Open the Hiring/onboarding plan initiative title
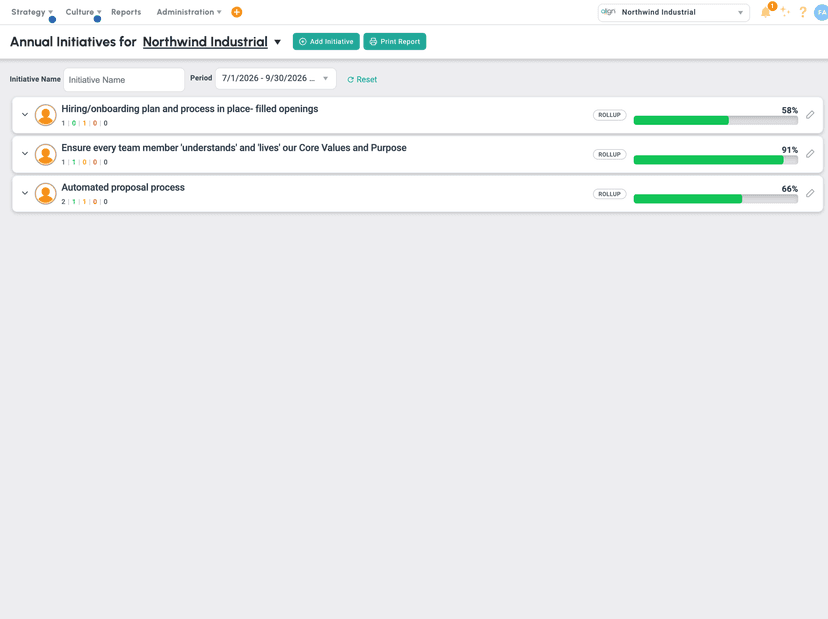The height and width of the screenshot is (619, 828). point(190,109)
